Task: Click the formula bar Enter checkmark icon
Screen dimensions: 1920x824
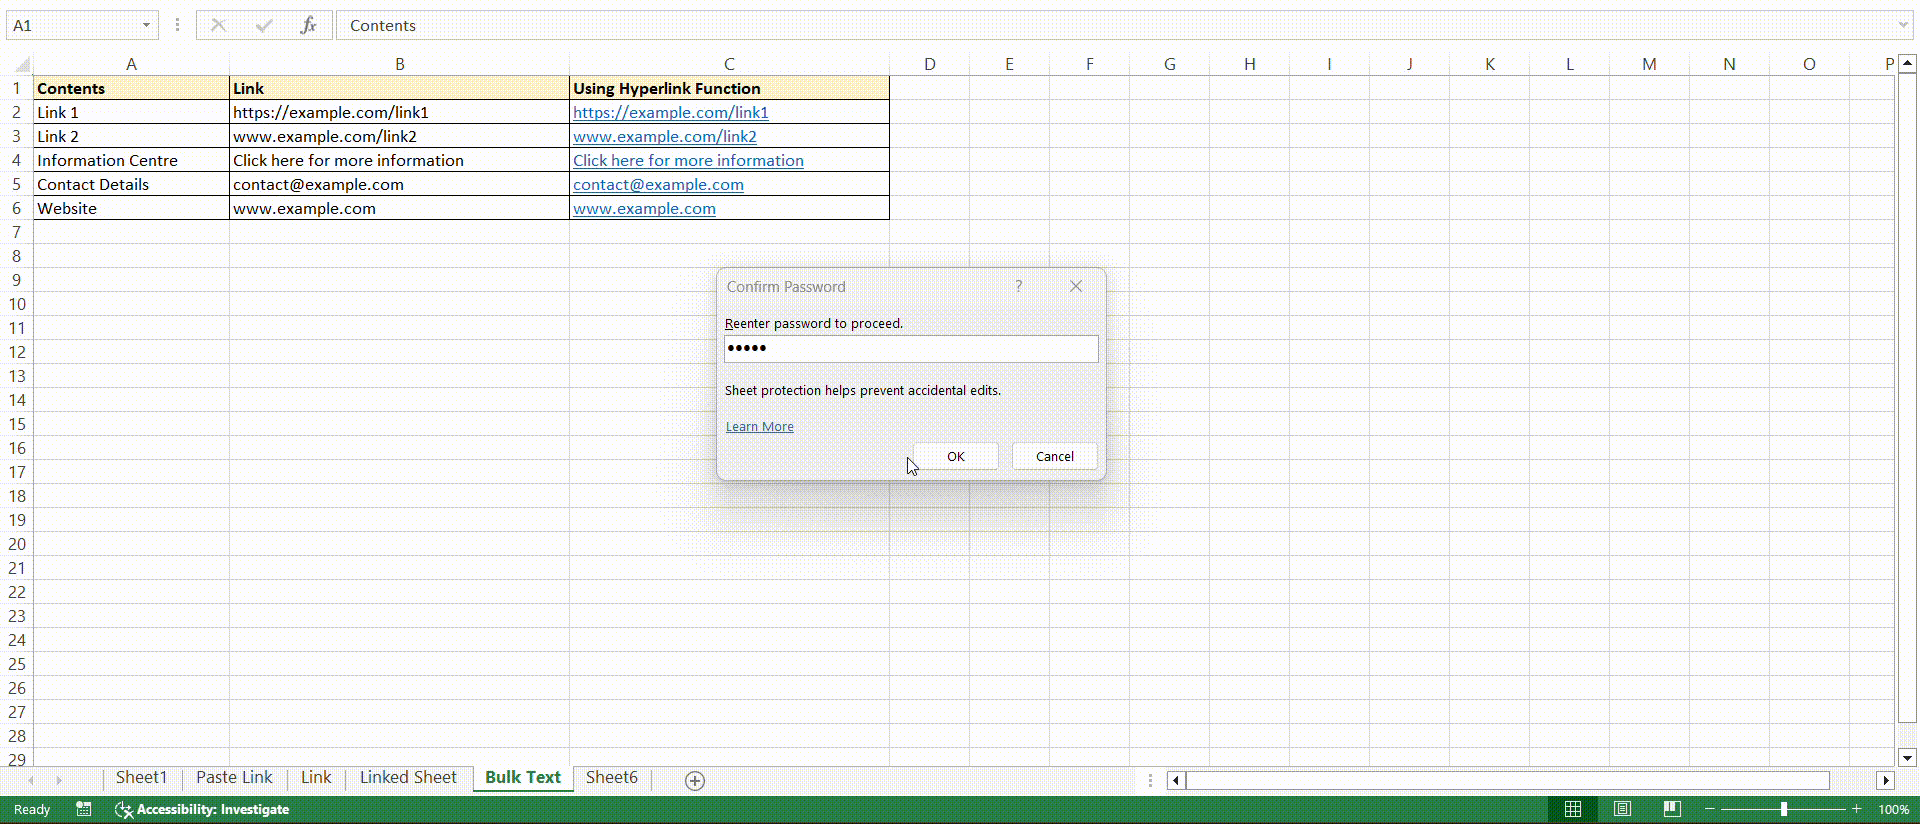Action: (x=264, y=25)
